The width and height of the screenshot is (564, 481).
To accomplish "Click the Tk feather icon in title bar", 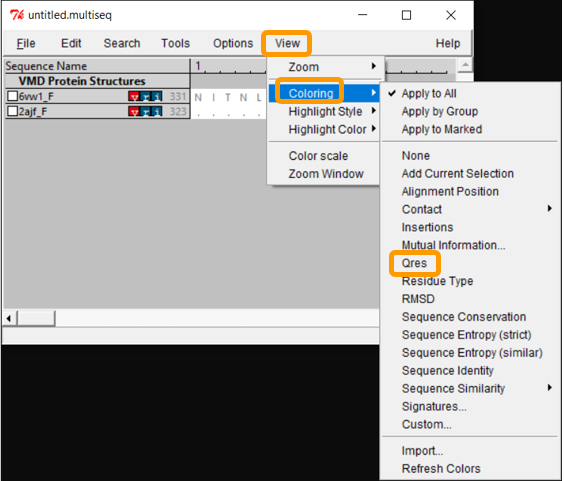I will pos(17,15).
